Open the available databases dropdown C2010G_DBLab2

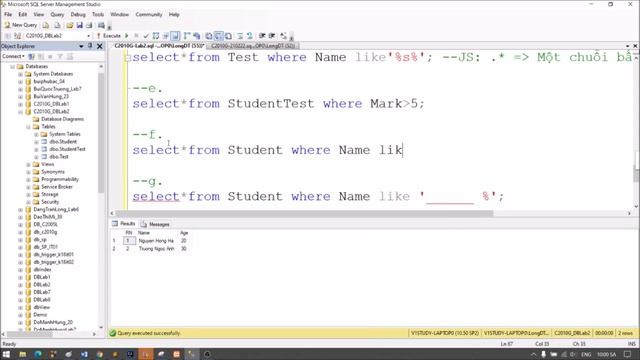click(57, 36)
